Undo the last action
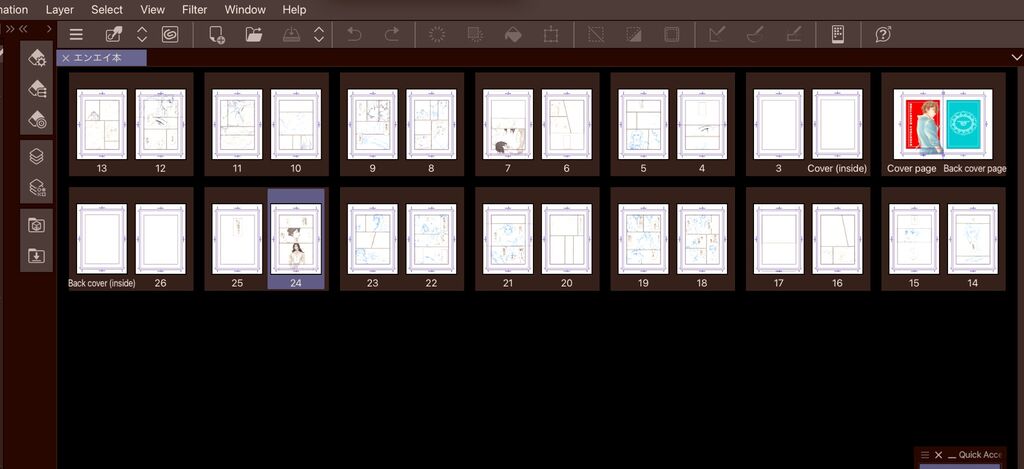The image size is (1024, 469). [354, 35]
